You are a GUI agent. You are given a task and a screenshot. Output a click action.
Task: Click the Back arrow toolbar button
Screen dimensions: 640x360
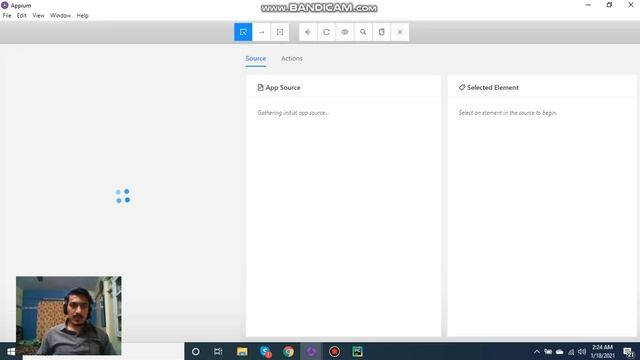308,32
